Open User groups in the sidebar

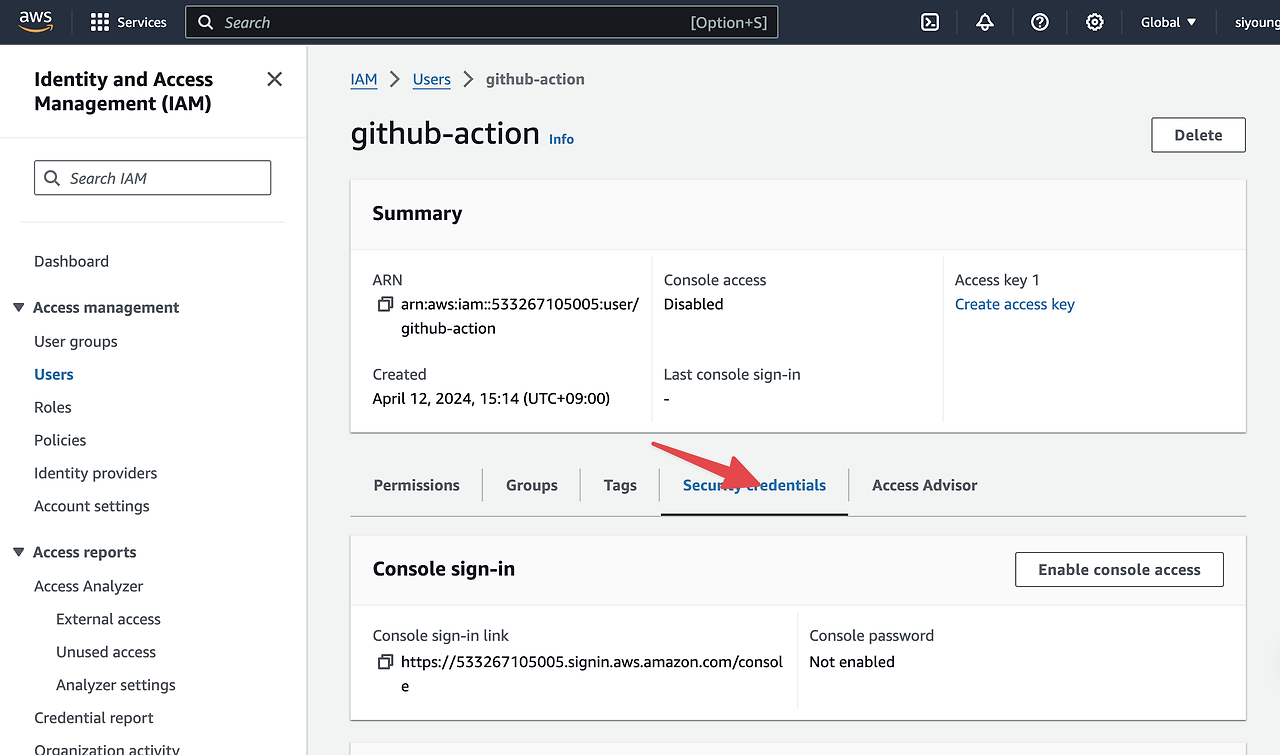pos(76,341)
